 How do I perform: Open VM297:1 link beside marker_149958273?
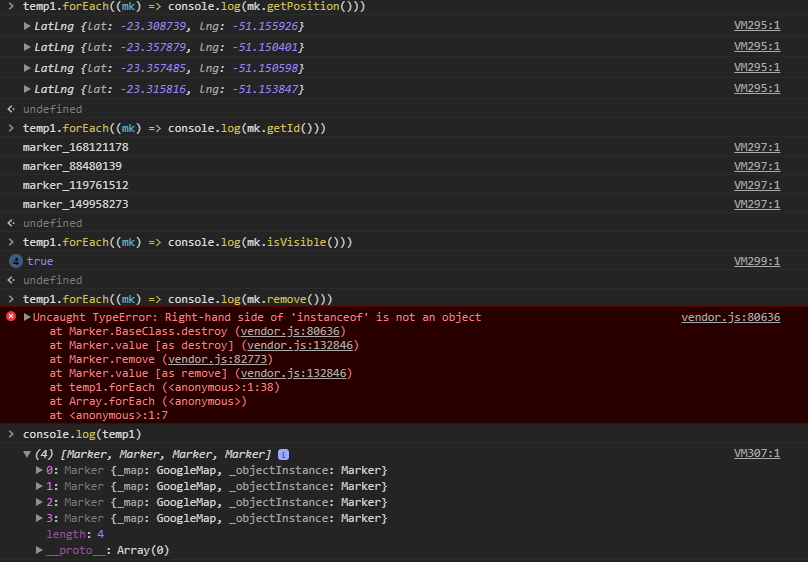pyautogui.click(x=756, y=205)
